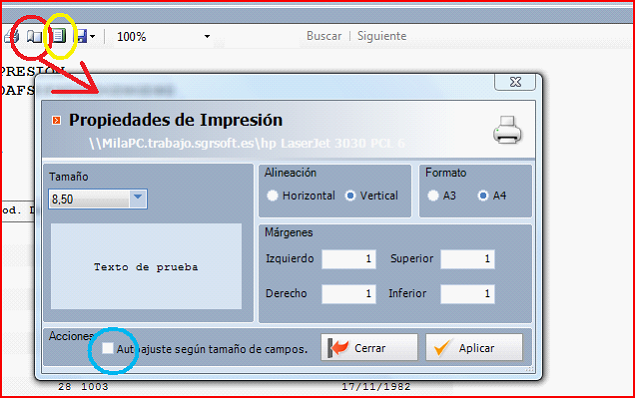This screenshot has width=636, height=399.
Task: Click the Izquierdo margin field
Action: click(x=349, y=259)
